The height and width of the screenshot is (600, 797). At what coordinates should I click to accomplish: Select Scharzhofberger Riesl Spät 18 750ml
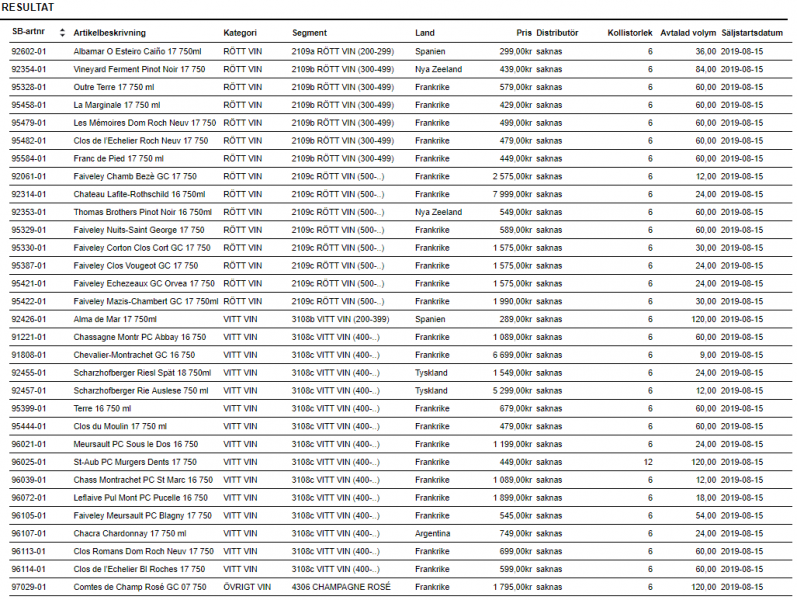142,373
